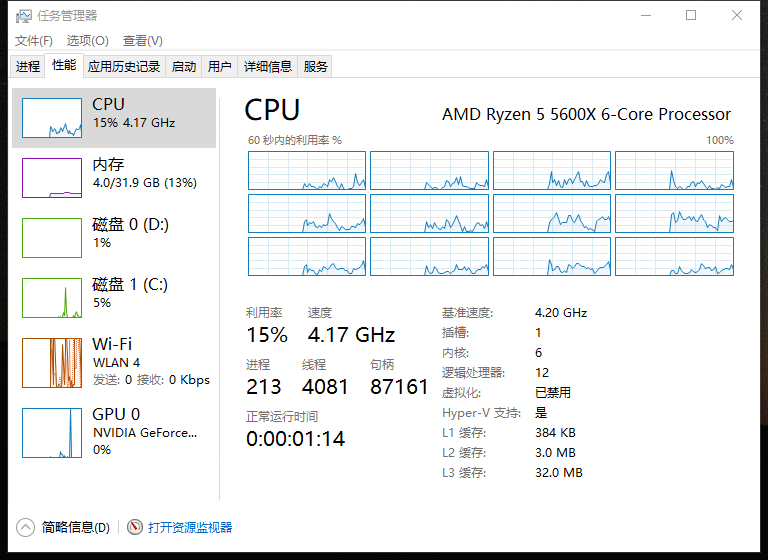768x560 pixels.
Task: Switch to the 详细信息 tab
Action: pos(268,67)
